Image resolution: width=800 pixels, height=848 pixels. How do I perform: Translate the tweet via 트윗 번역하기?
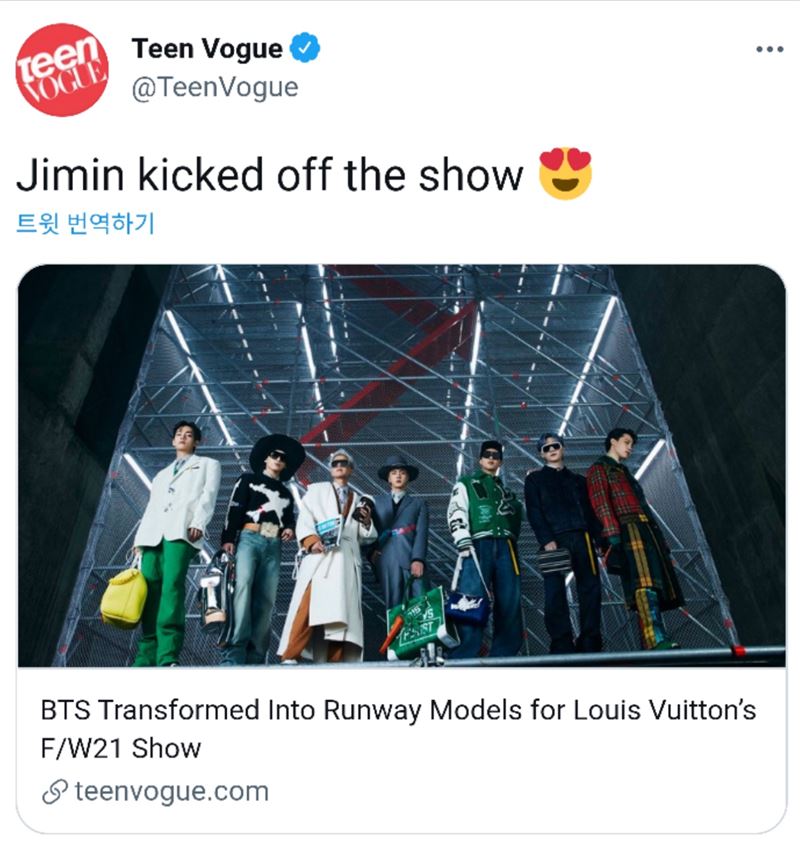click(x=85, y=223)
